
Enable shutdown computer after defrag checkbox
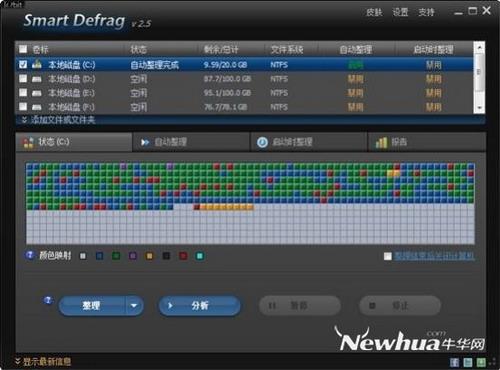387,256
